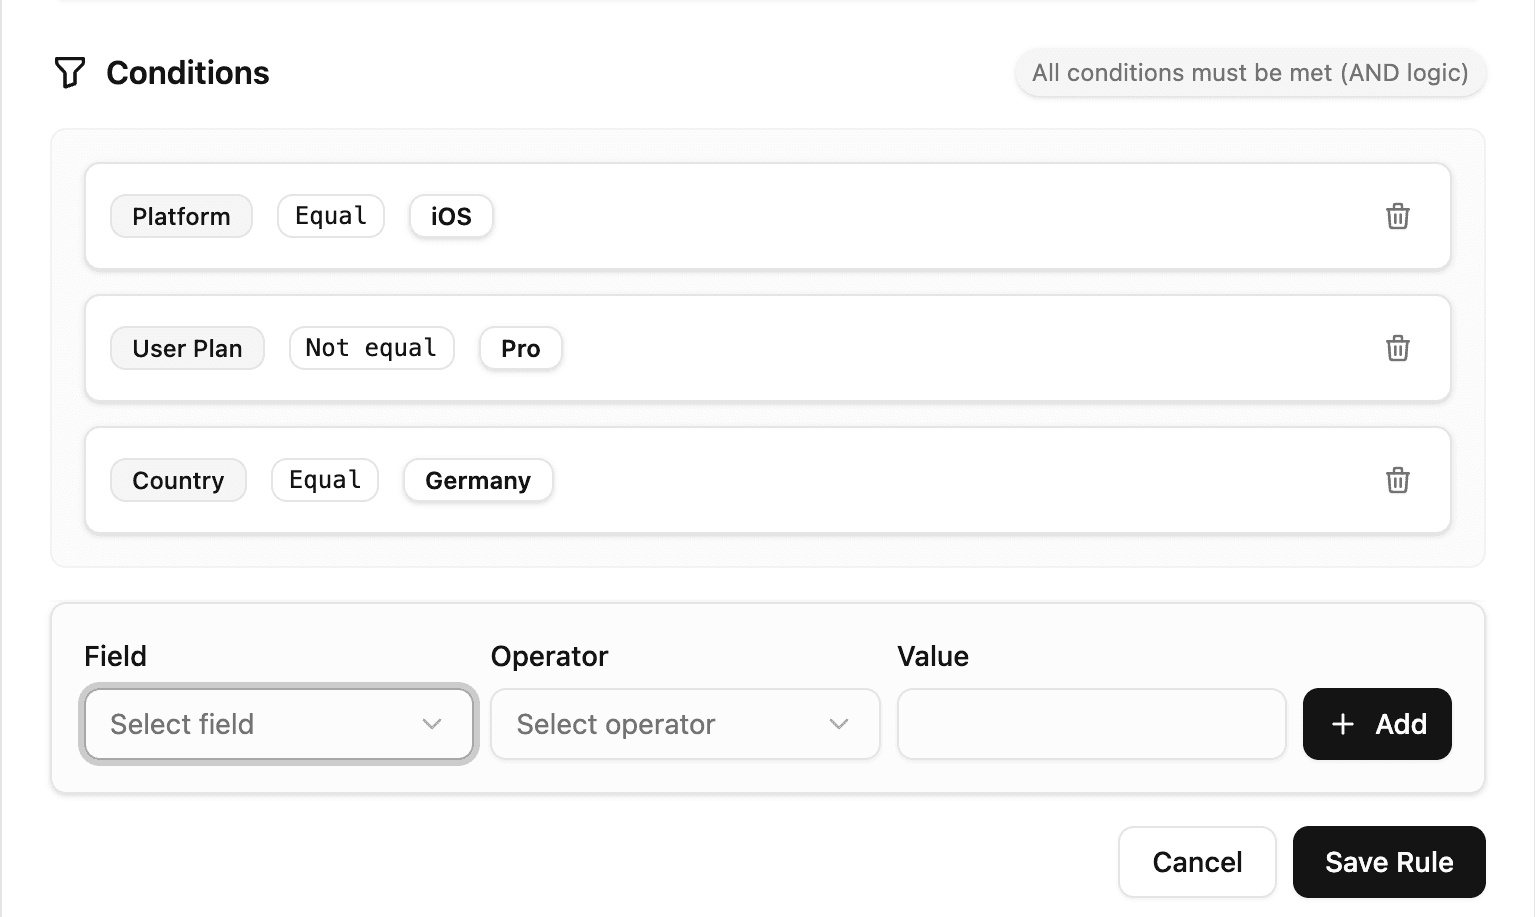Screen dimensions: 1535x917
Task: Click the chevron on the Select operator dropdown
Action: (838, 724)
